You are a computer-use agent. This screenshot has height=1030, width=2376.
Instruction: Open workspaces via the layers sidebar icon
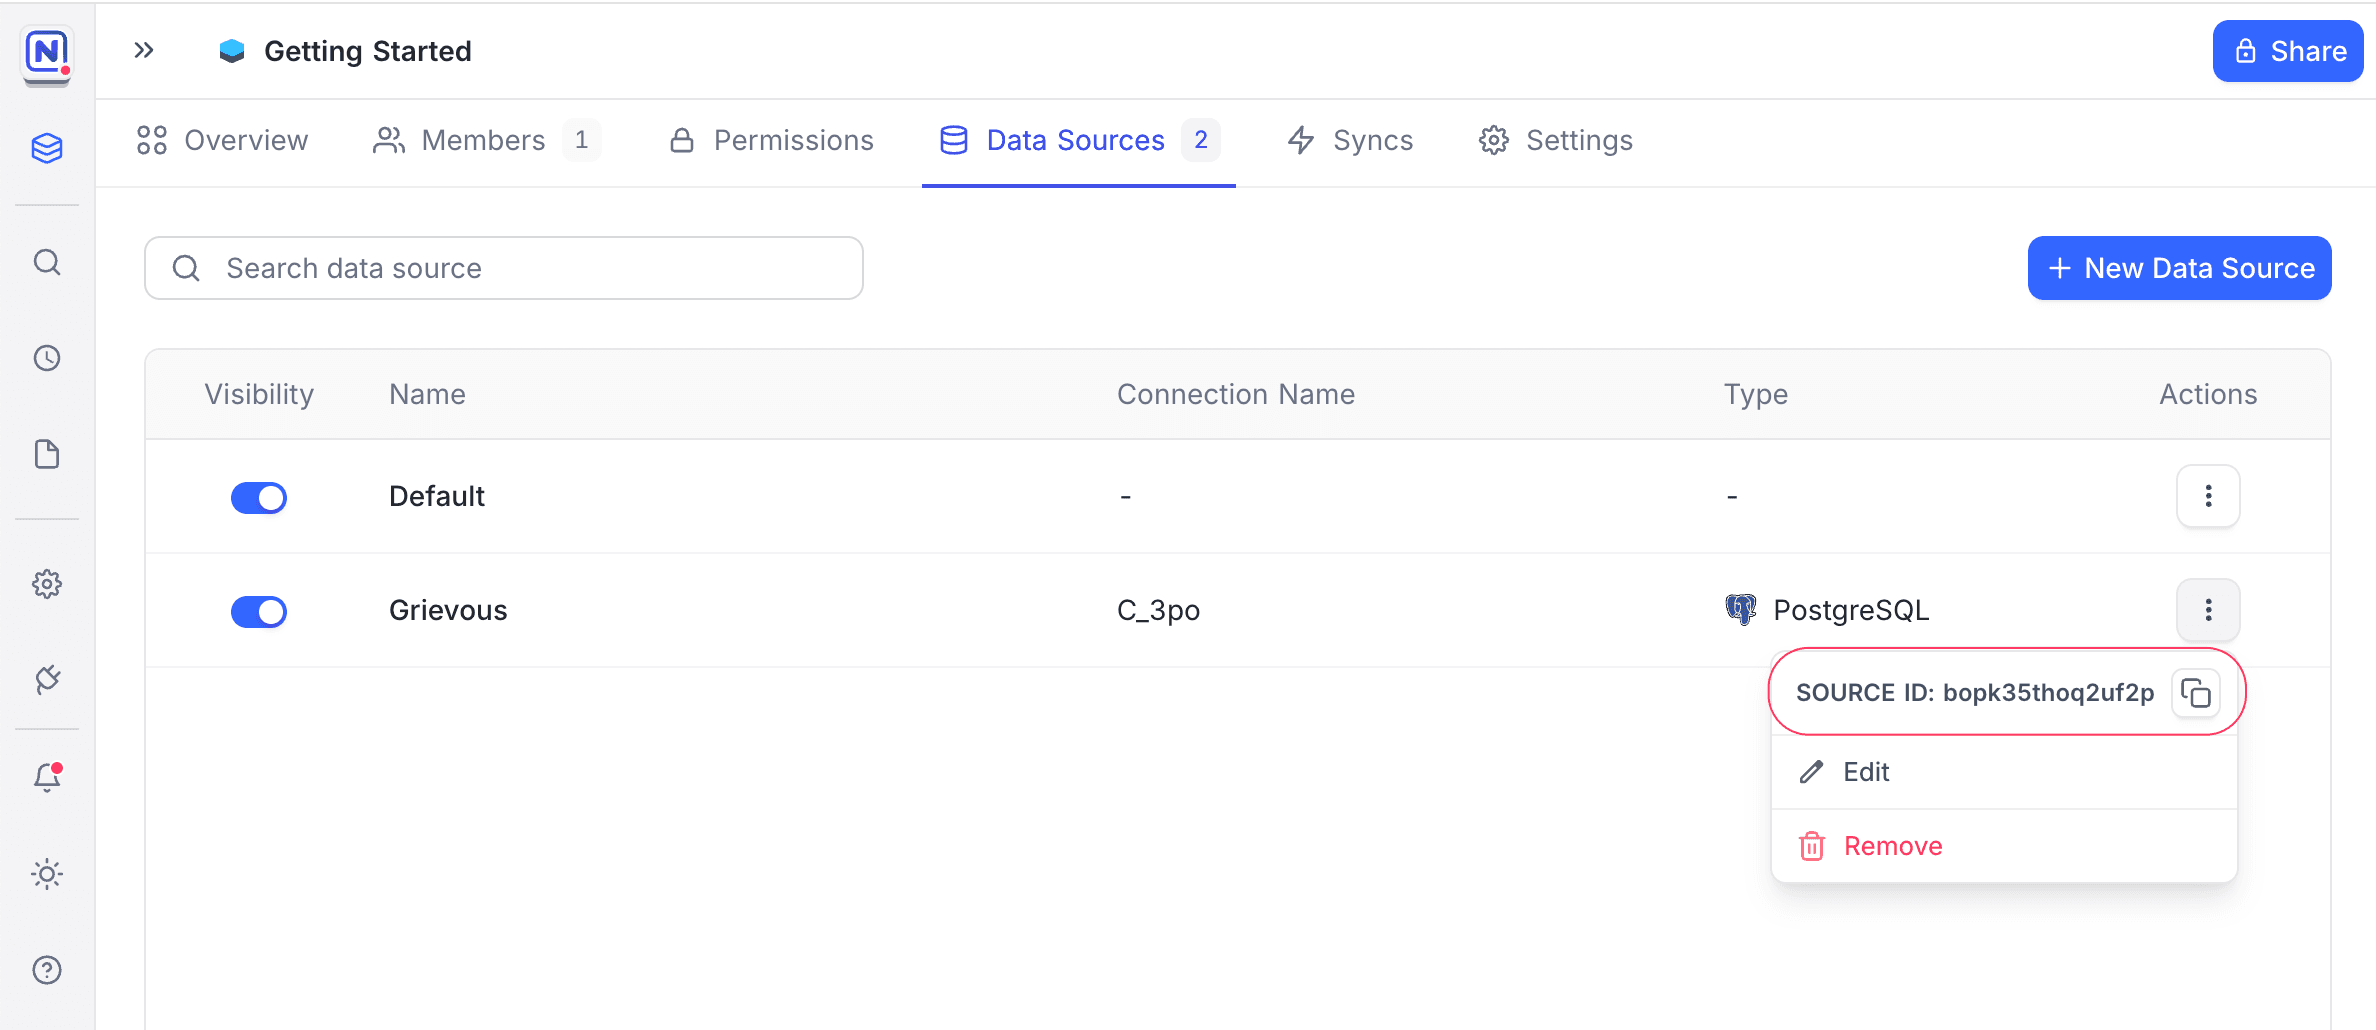[47, 148]
